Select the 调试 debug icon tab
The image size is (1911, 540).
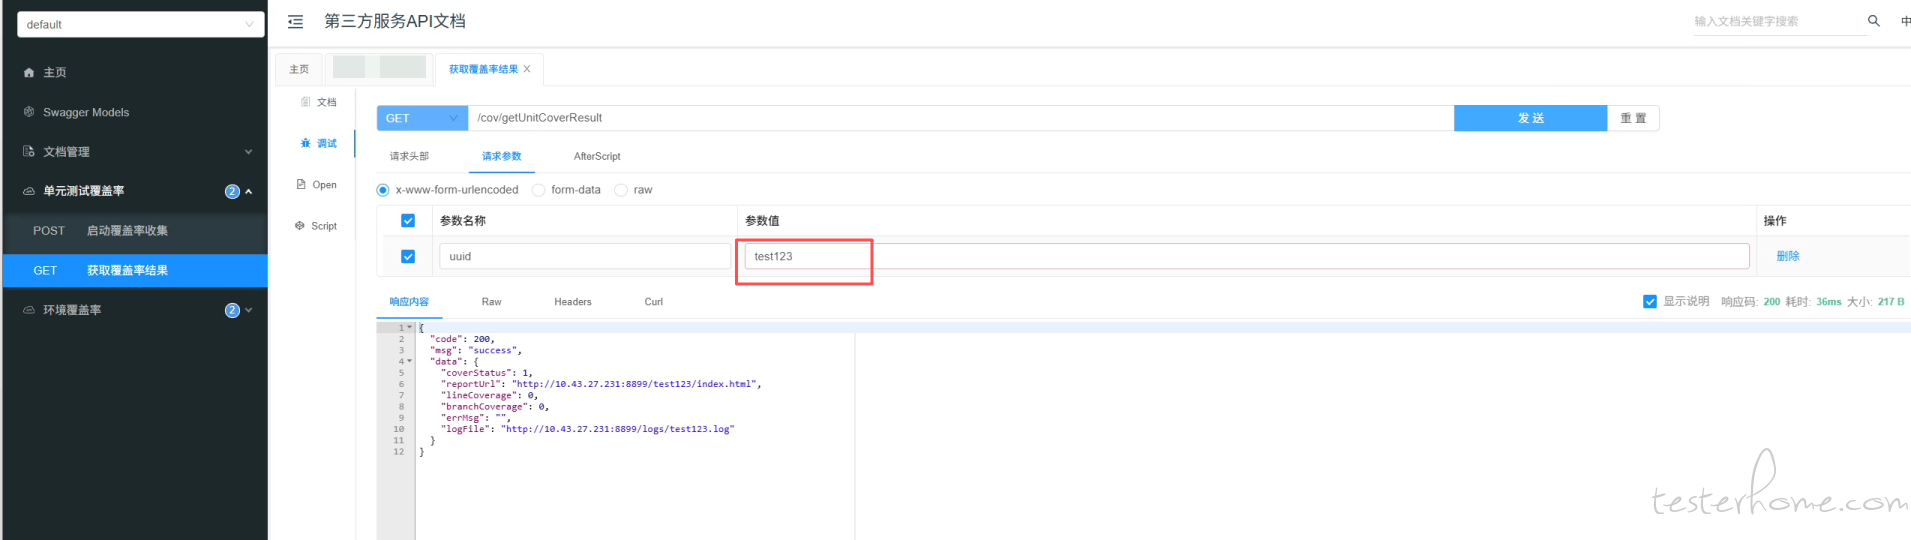click(x=306, y=143)
